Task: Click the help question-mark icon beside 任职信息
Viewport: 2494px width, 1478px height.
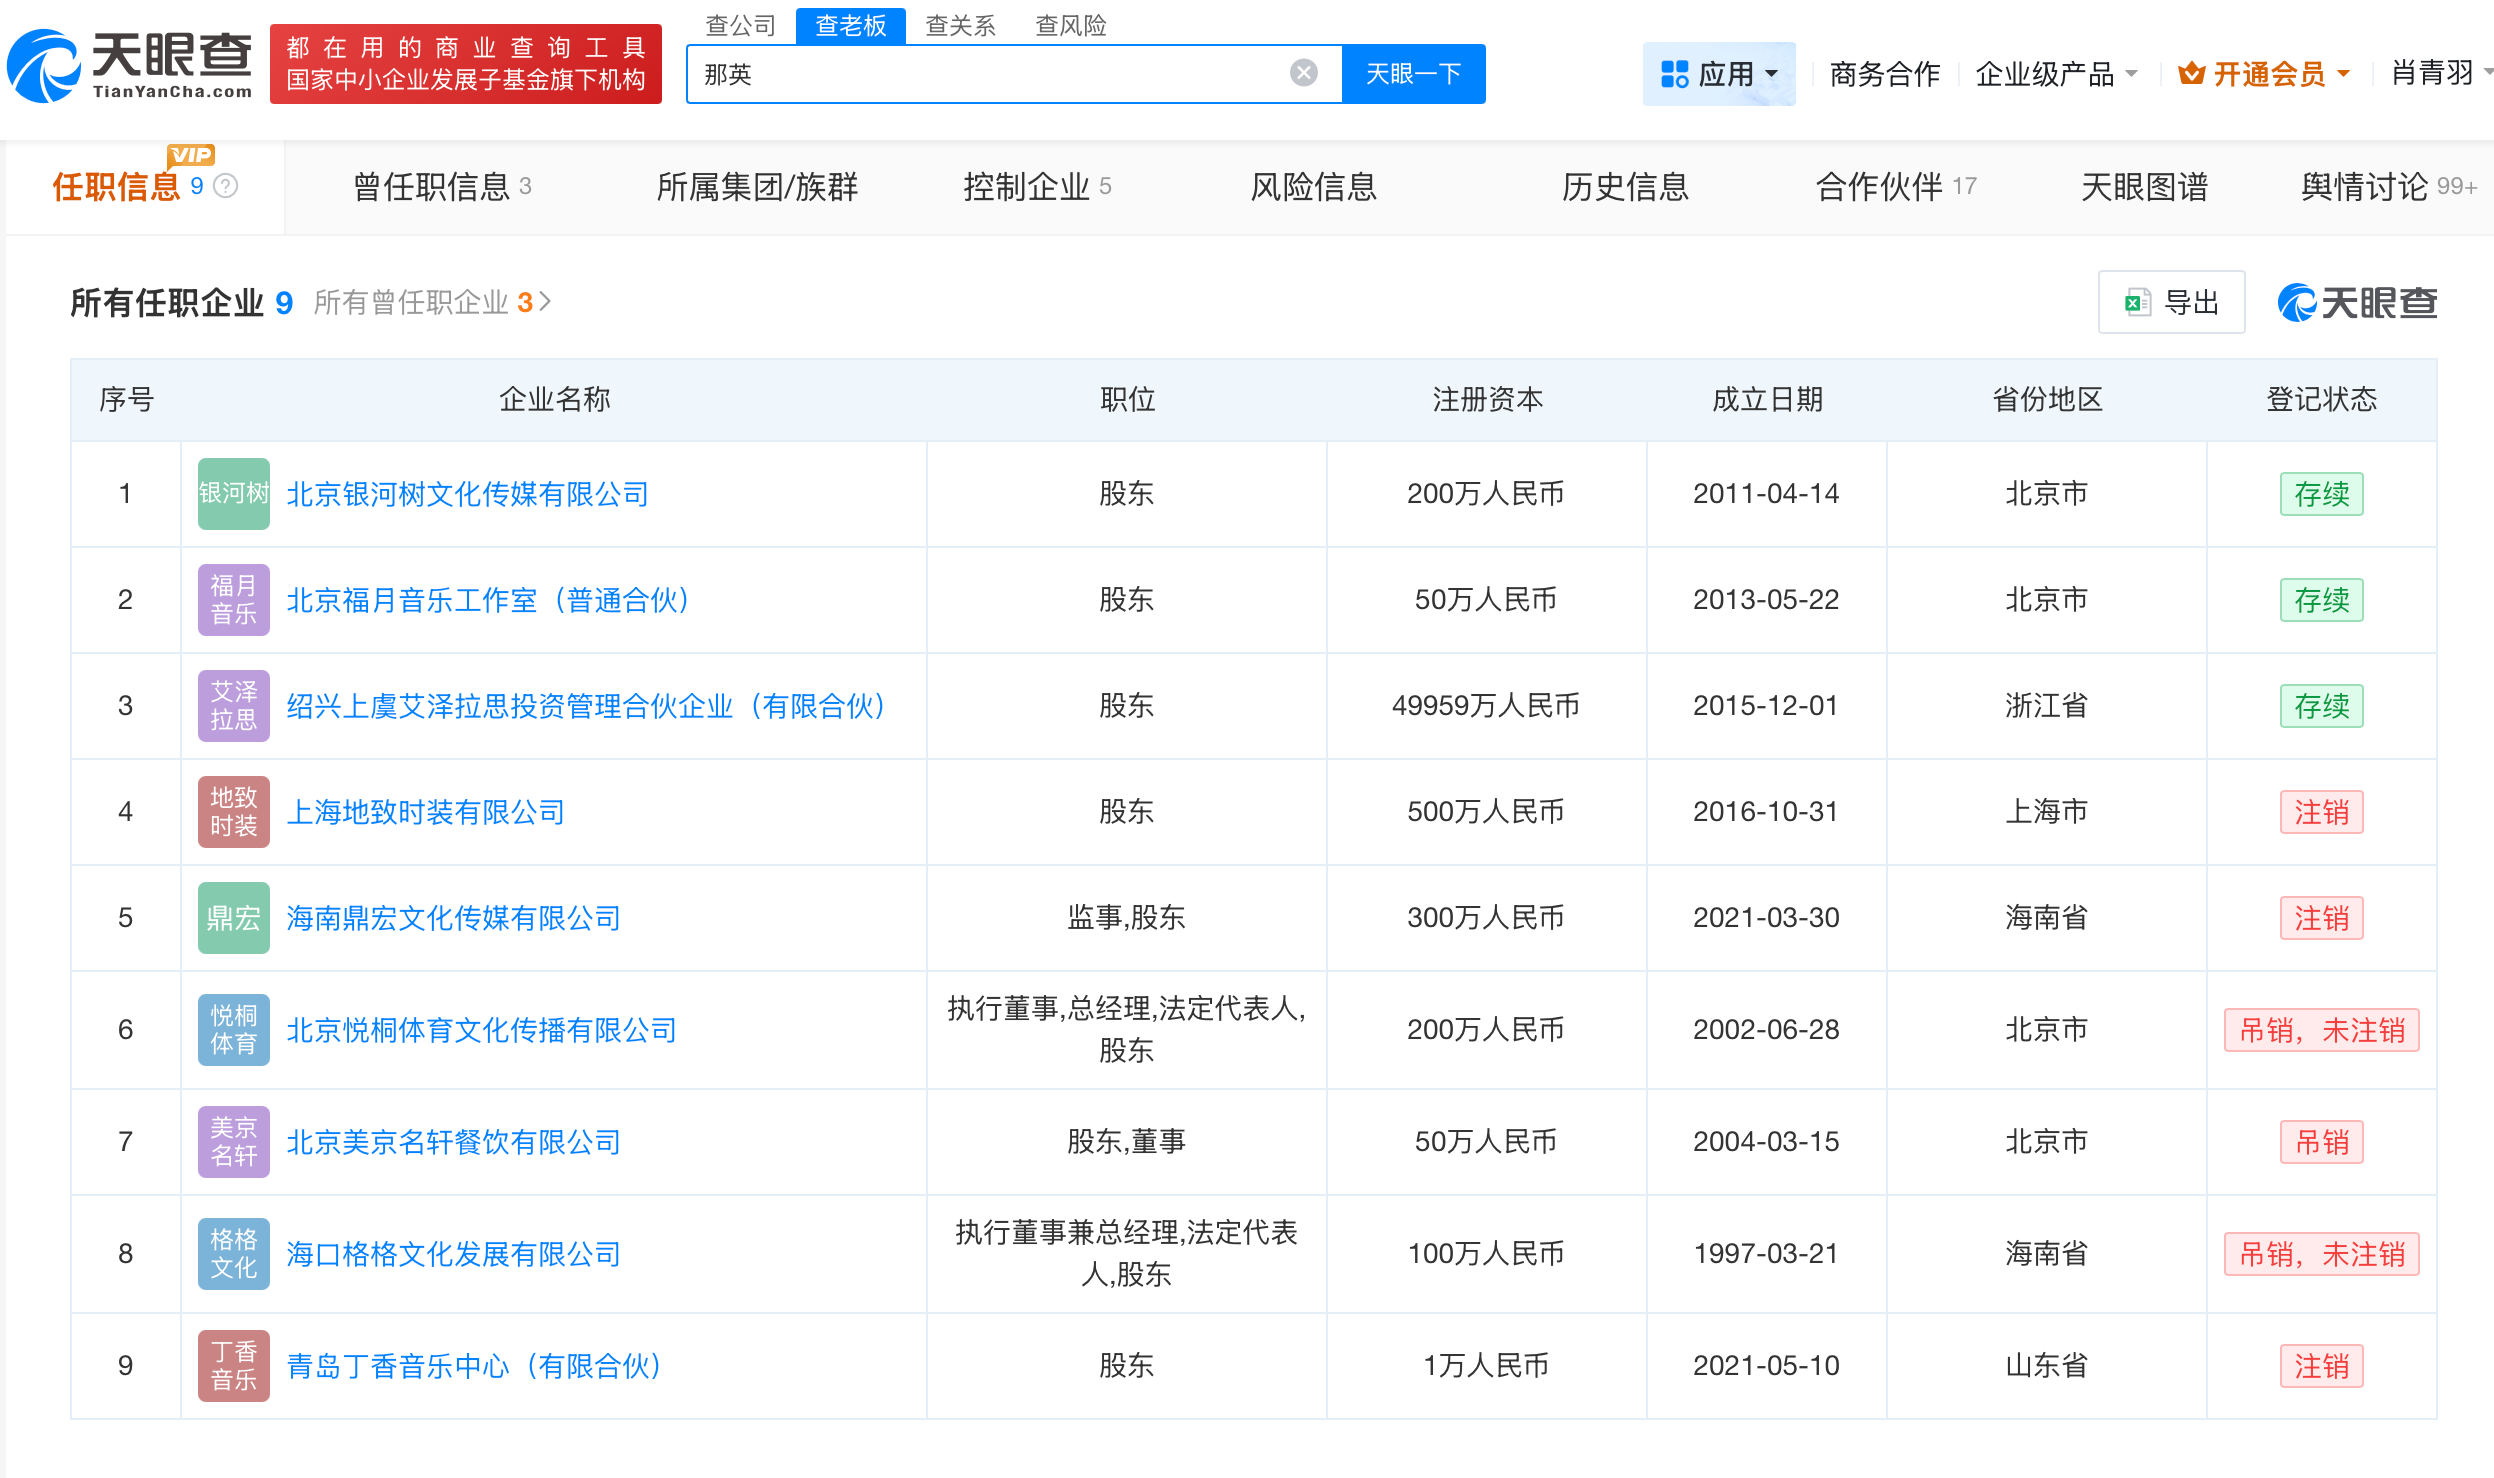Action: pyautogui.click(x=228, y=186)
